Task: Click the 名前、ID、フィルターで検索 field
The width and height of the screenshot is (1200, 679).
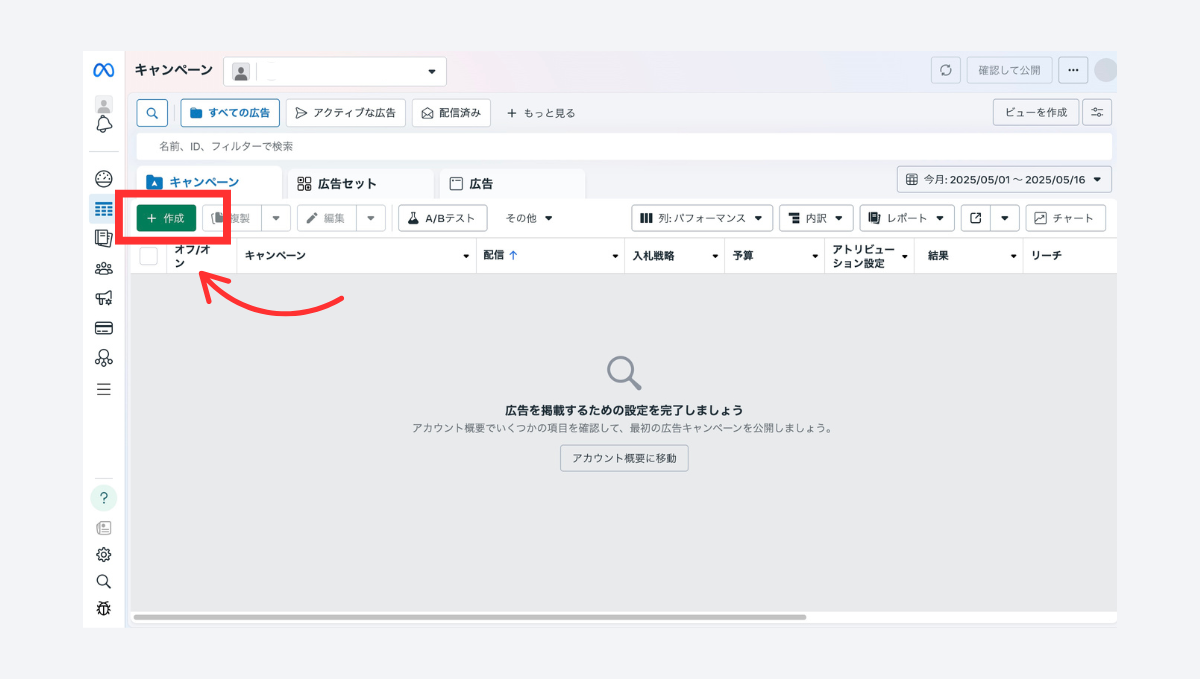Action: (x=624, y=146)
